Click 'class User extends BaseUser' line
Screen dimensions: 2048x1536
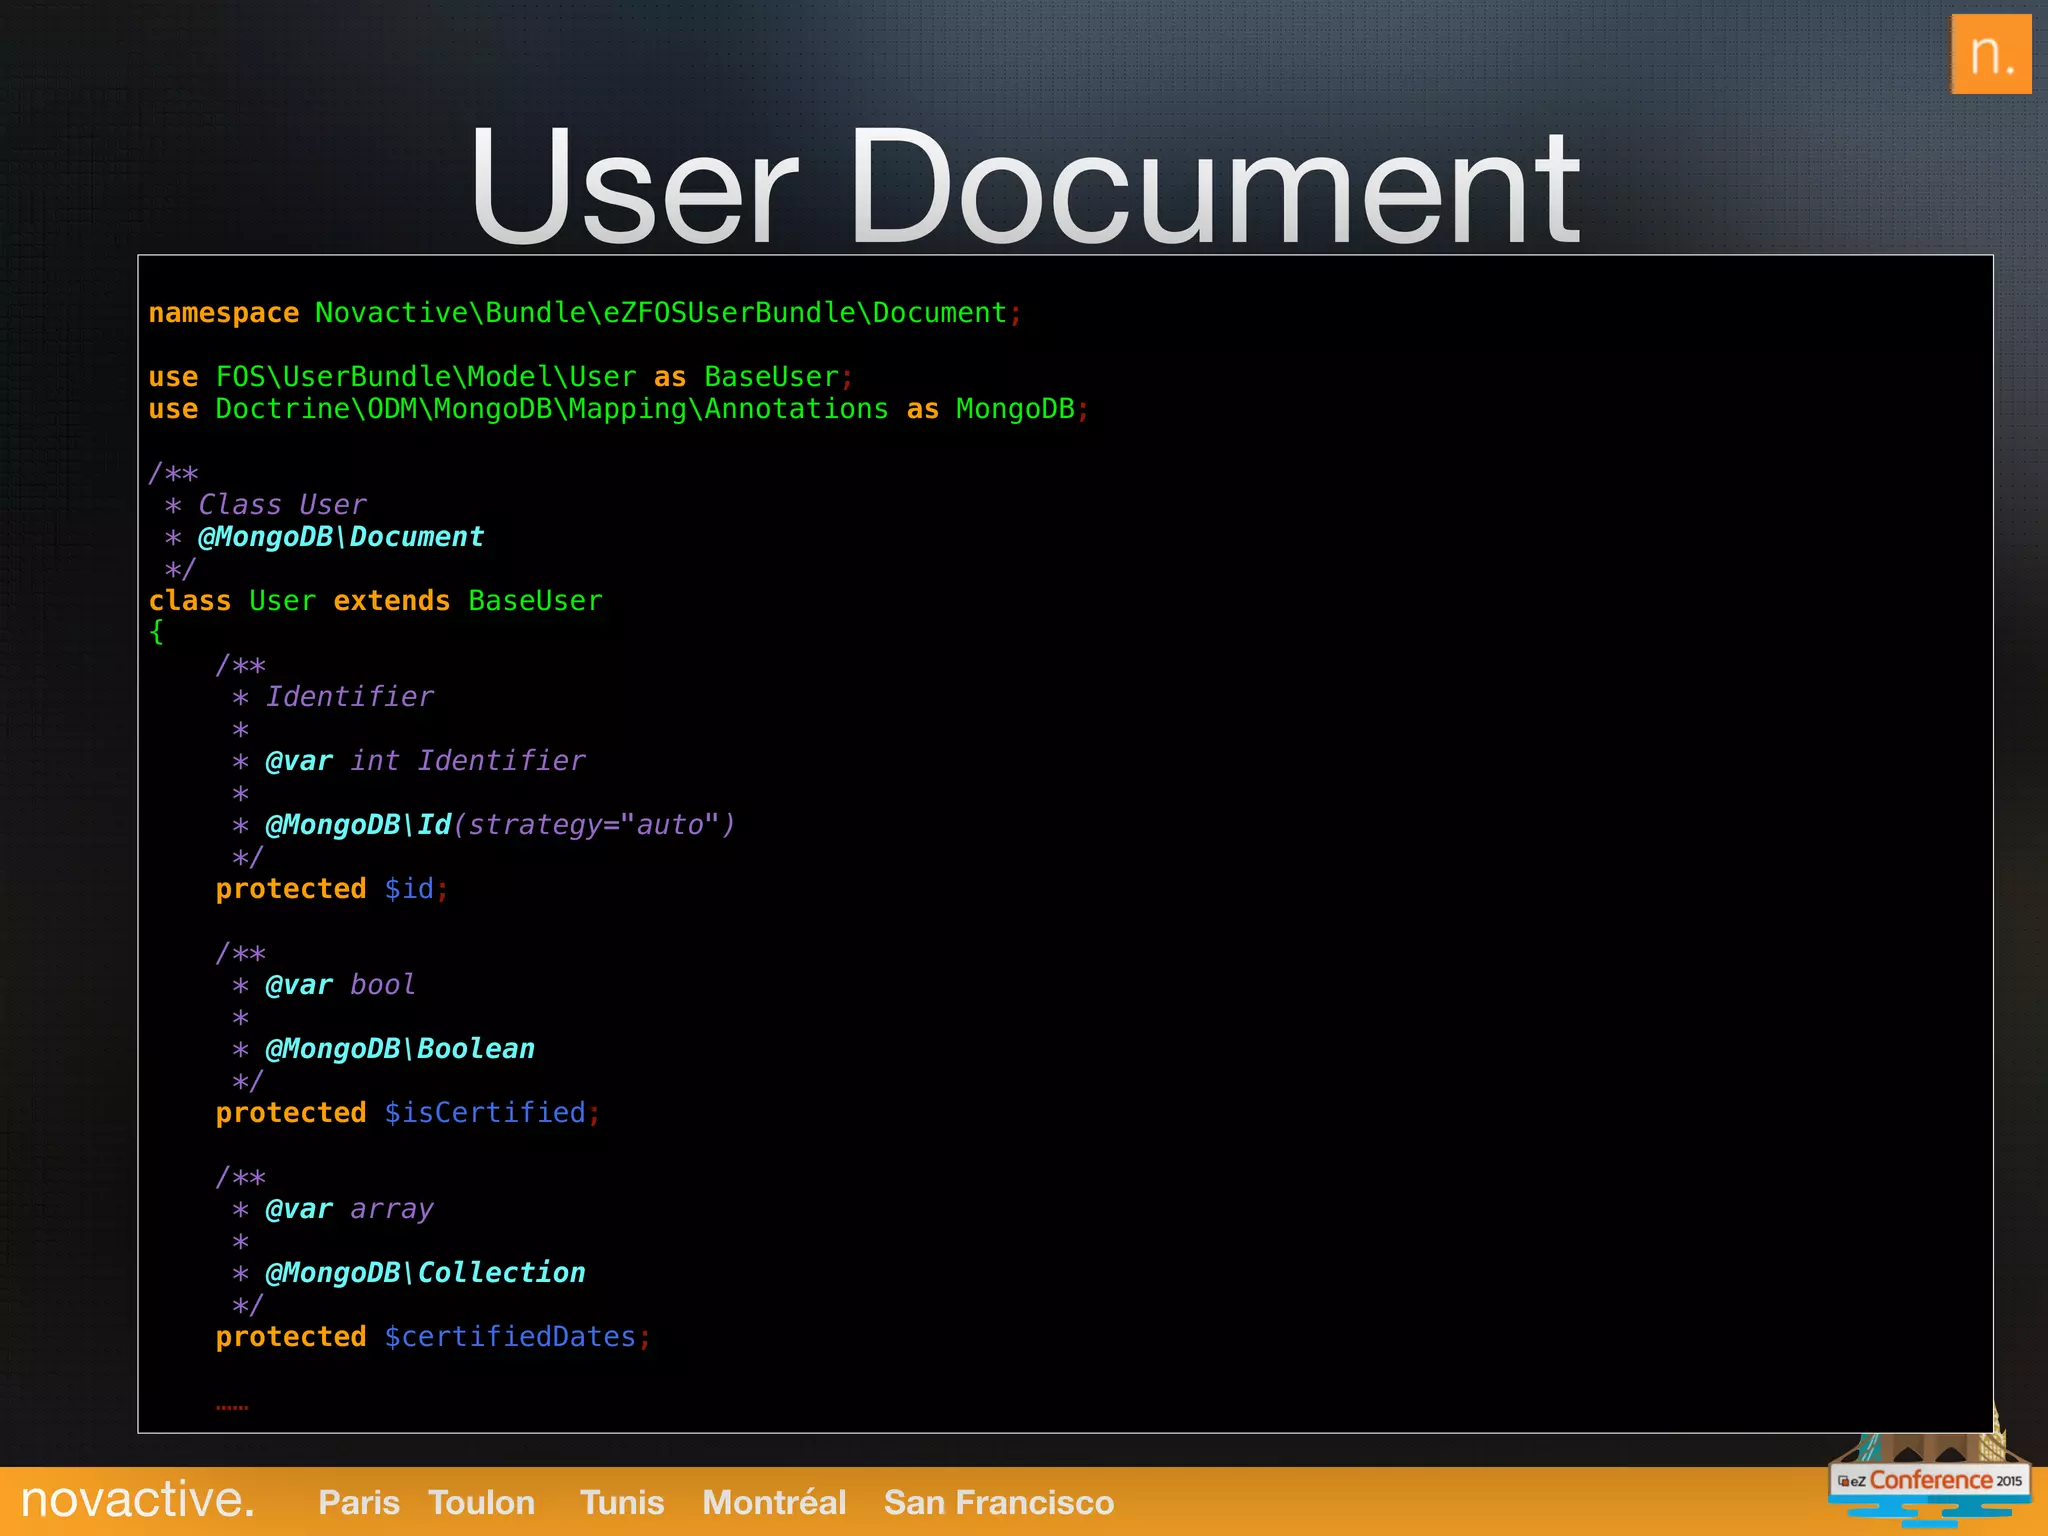click(376, 601)
